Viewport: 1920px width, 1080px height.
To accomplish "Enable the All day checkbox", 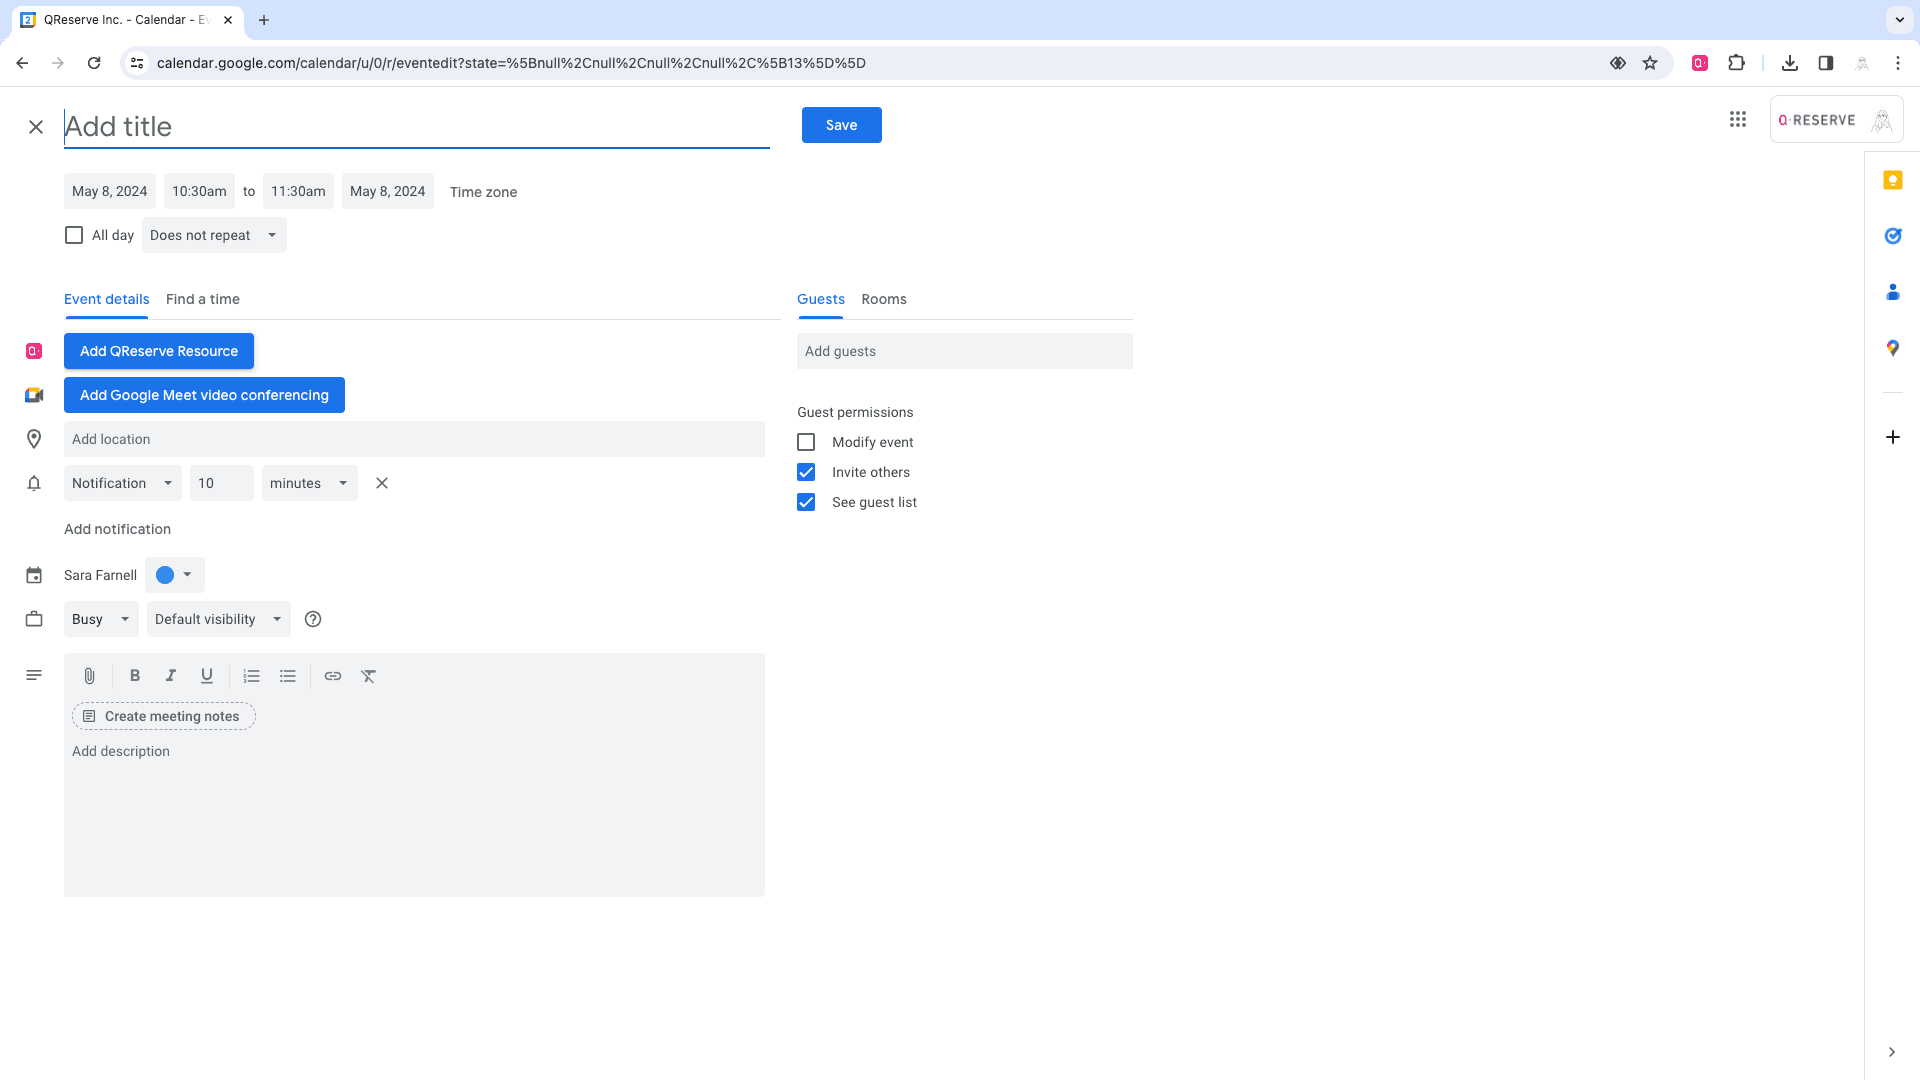I will pos(74,235).
